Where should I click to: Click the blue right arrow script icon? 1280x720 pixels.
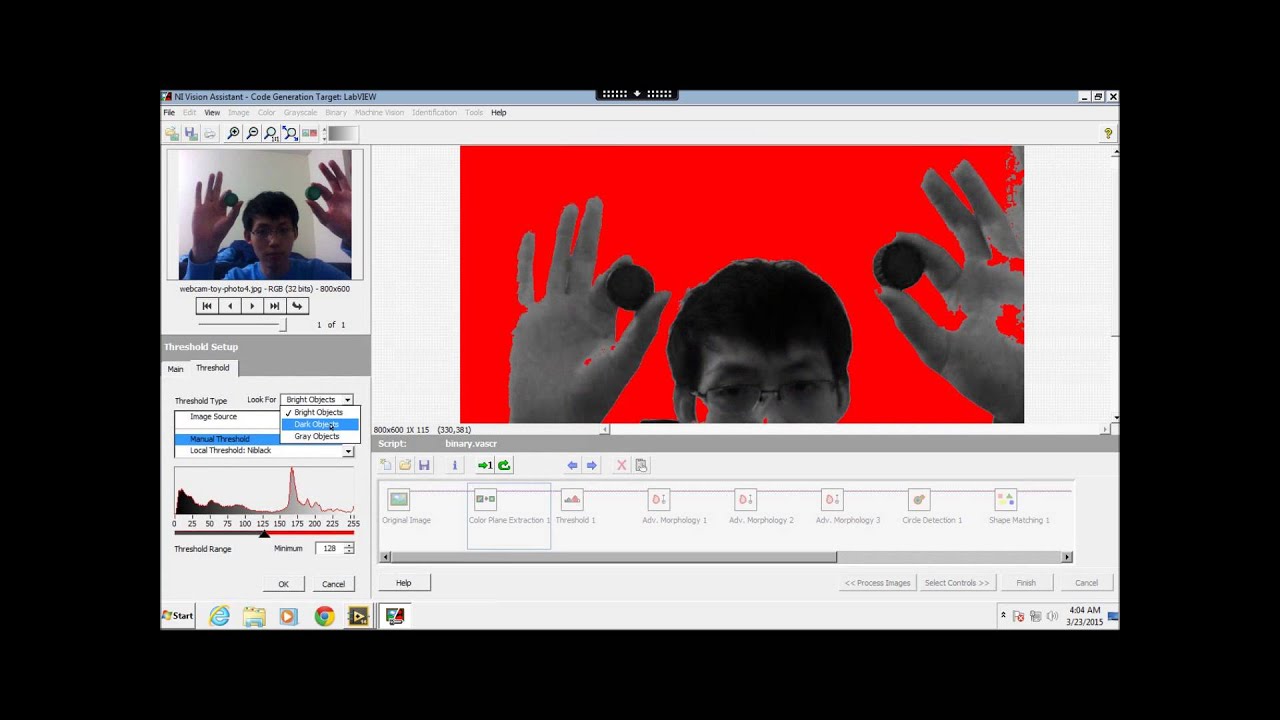tap(591, 465)
